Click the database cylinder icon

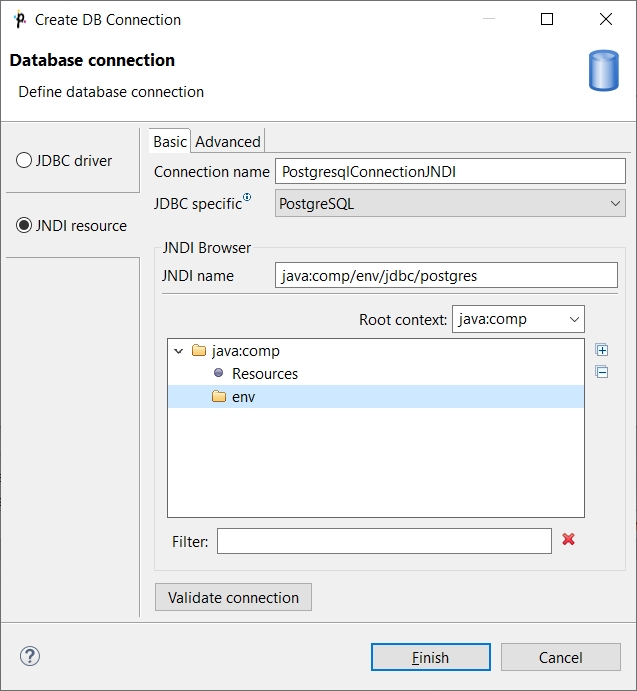(603, 71)
